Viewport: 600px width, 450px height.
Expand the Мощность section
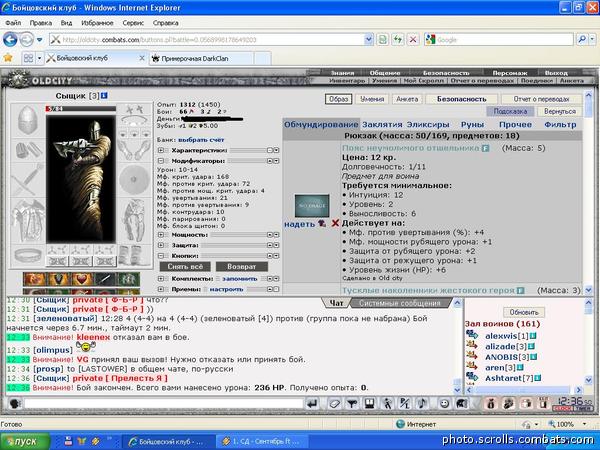point(161,235)
